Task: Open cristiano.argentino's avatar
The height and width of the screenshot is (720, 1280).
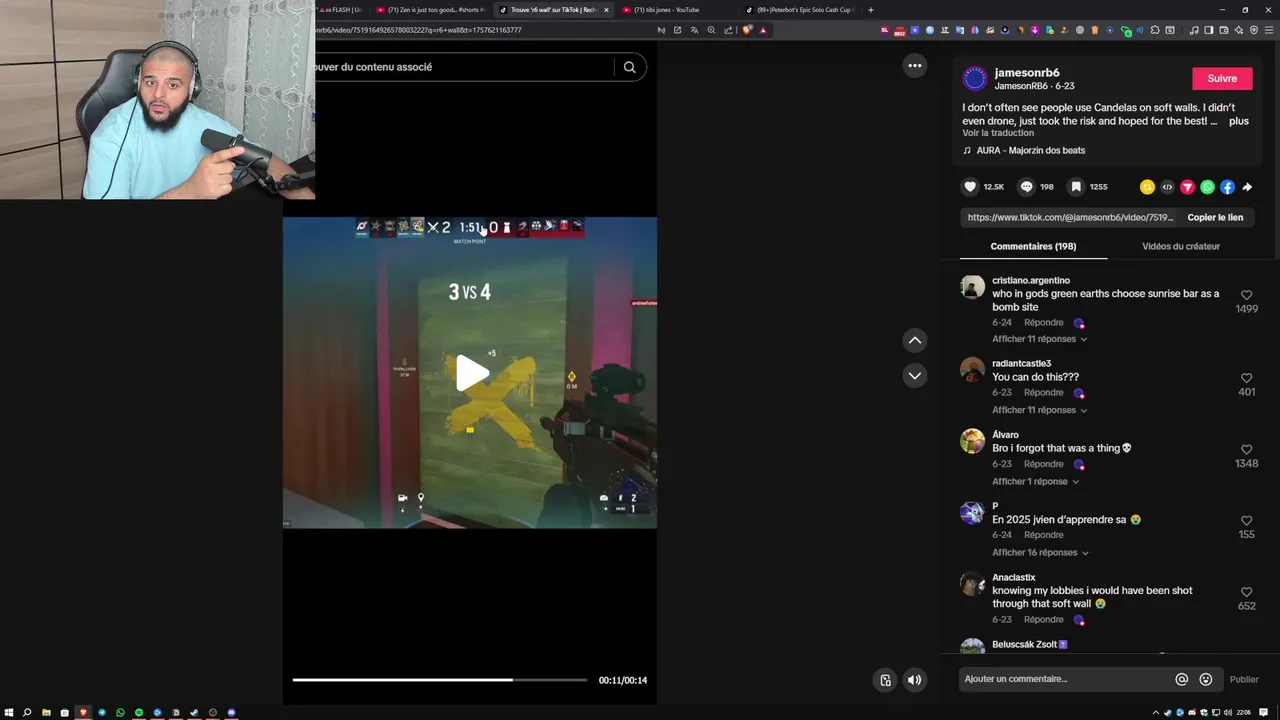Action: pos(972,287)
